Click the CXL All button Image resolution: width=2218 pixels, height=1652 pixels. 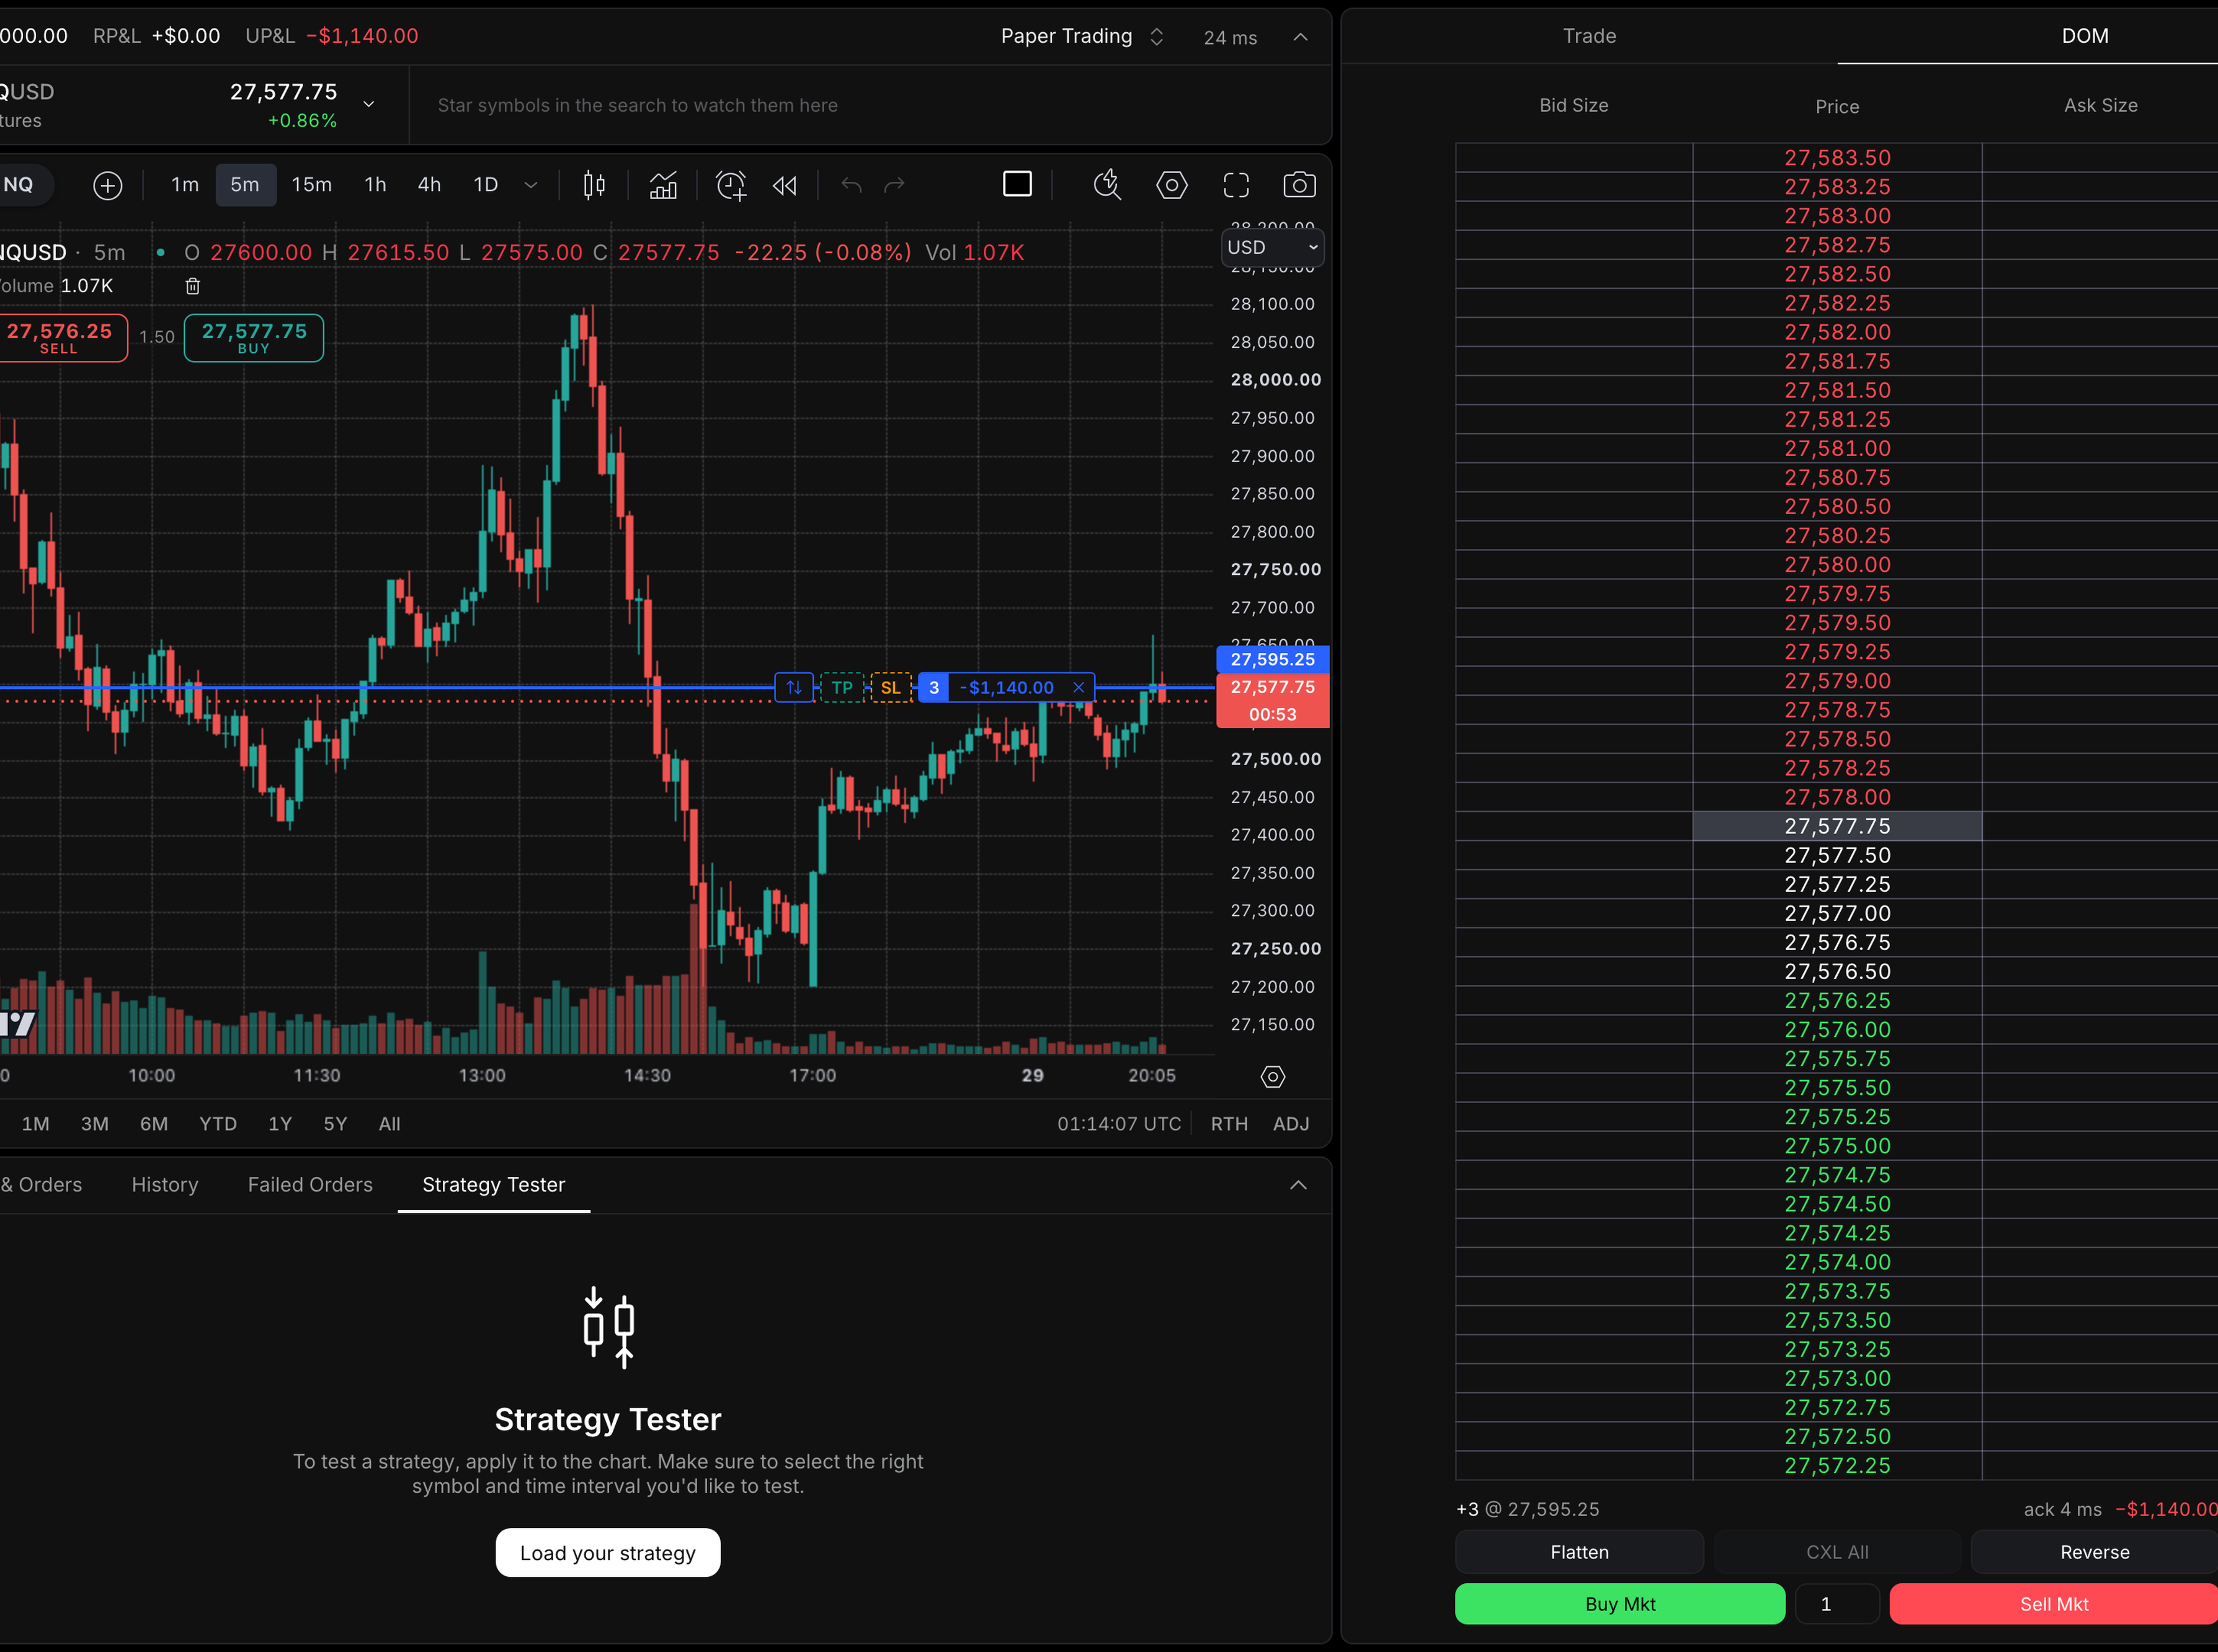click(1837, 1552)
